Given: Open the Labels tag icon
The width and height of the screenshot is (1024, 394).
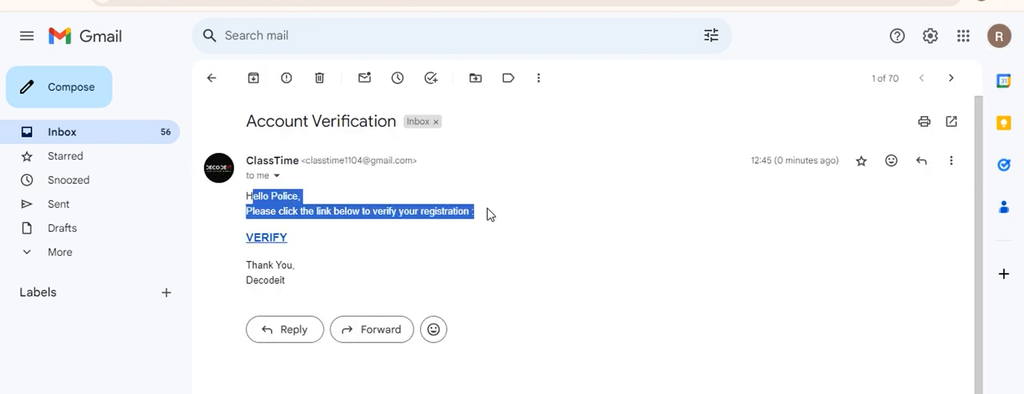Looking at the screenshot, I should tap(508, 78).
